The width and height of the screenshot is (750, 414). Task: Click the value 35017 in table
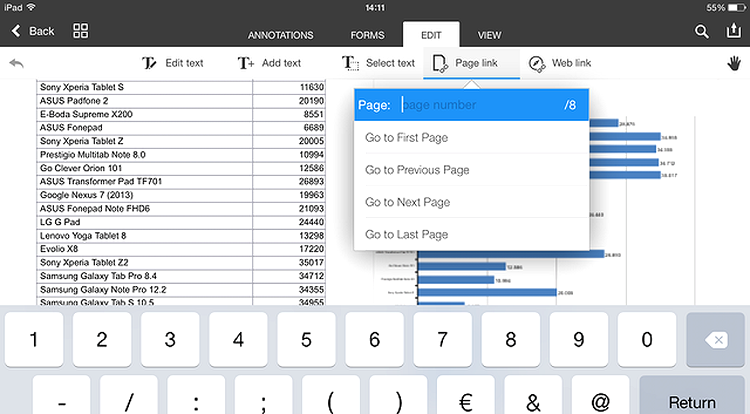(x=311, y=262)
